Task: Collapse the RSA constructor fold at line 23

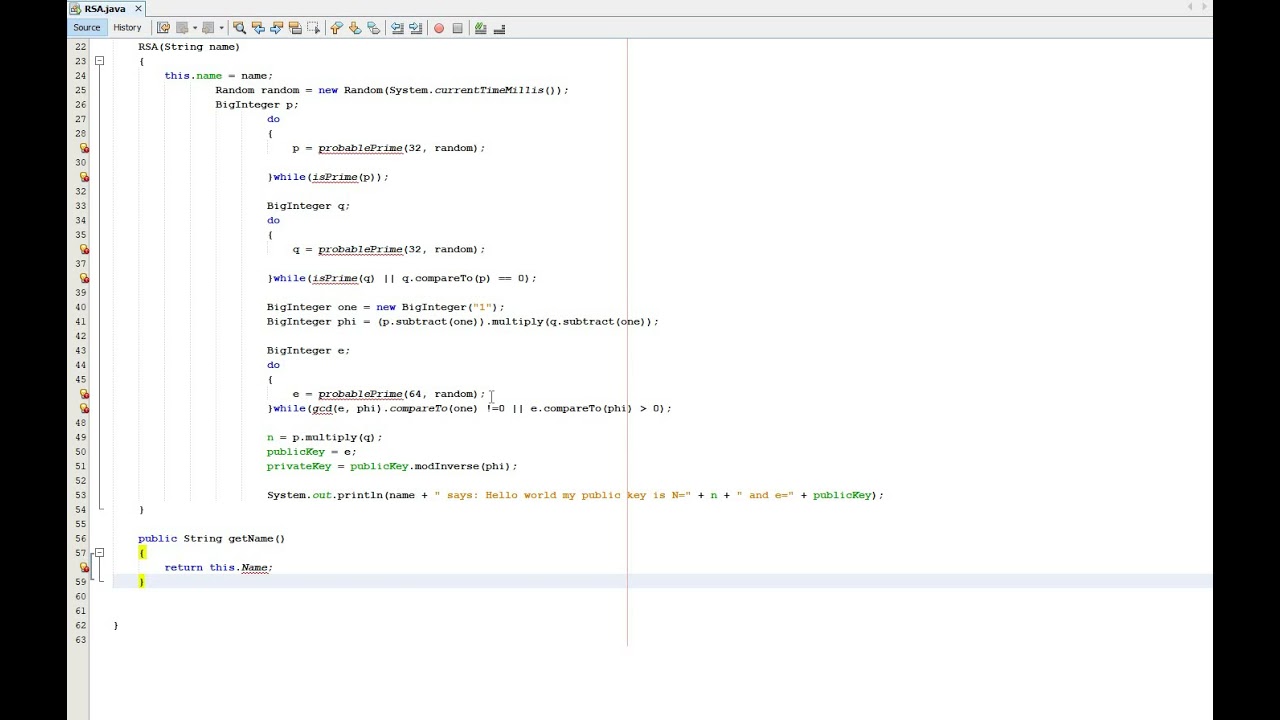Action: tap(99, 61)
